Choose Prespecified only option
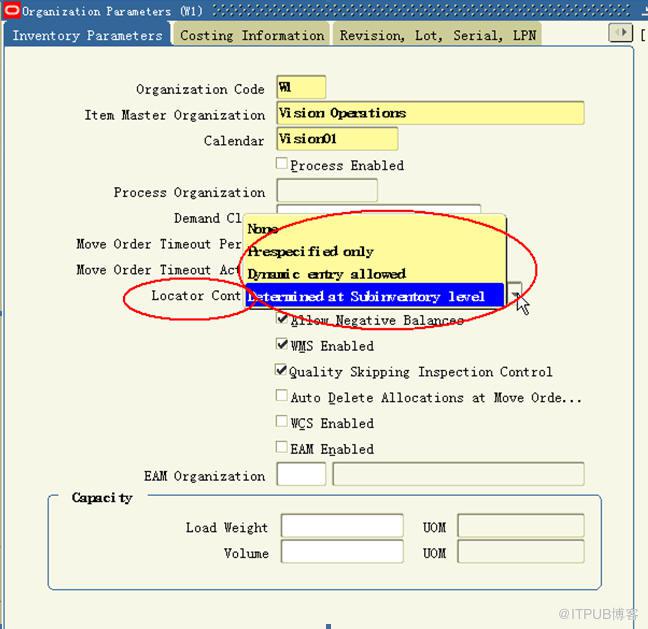 click(374, 251)
